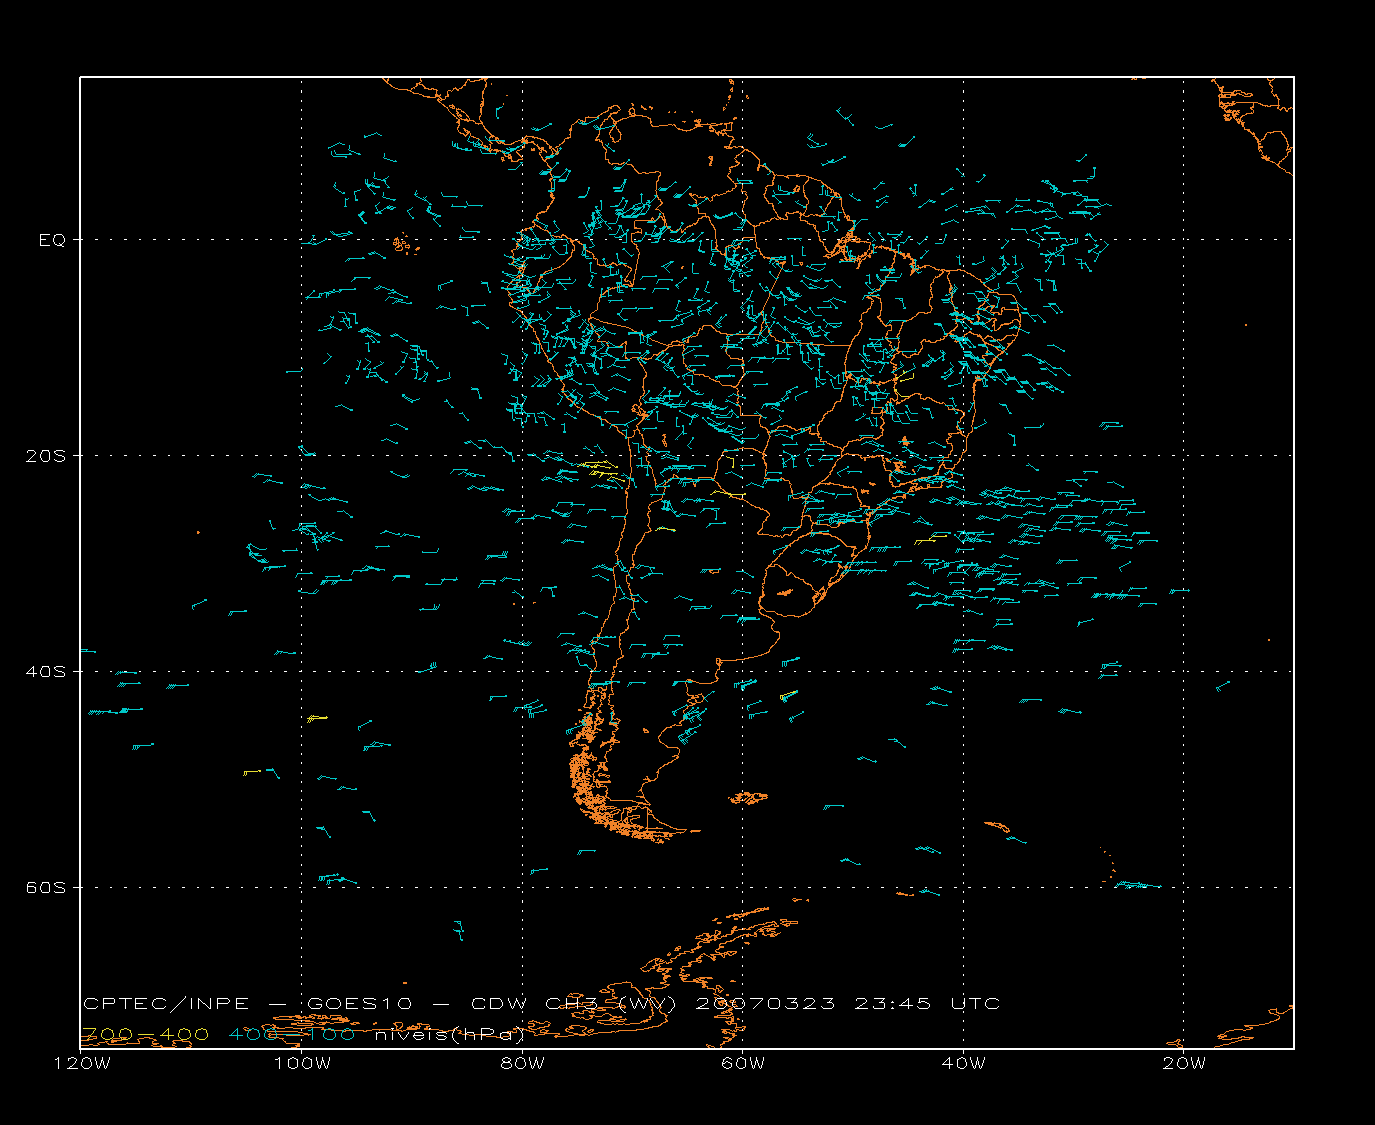Click the EQ latitude label
The width and height of the screenshot is (1375, 1125).
[x=52, y=240]
